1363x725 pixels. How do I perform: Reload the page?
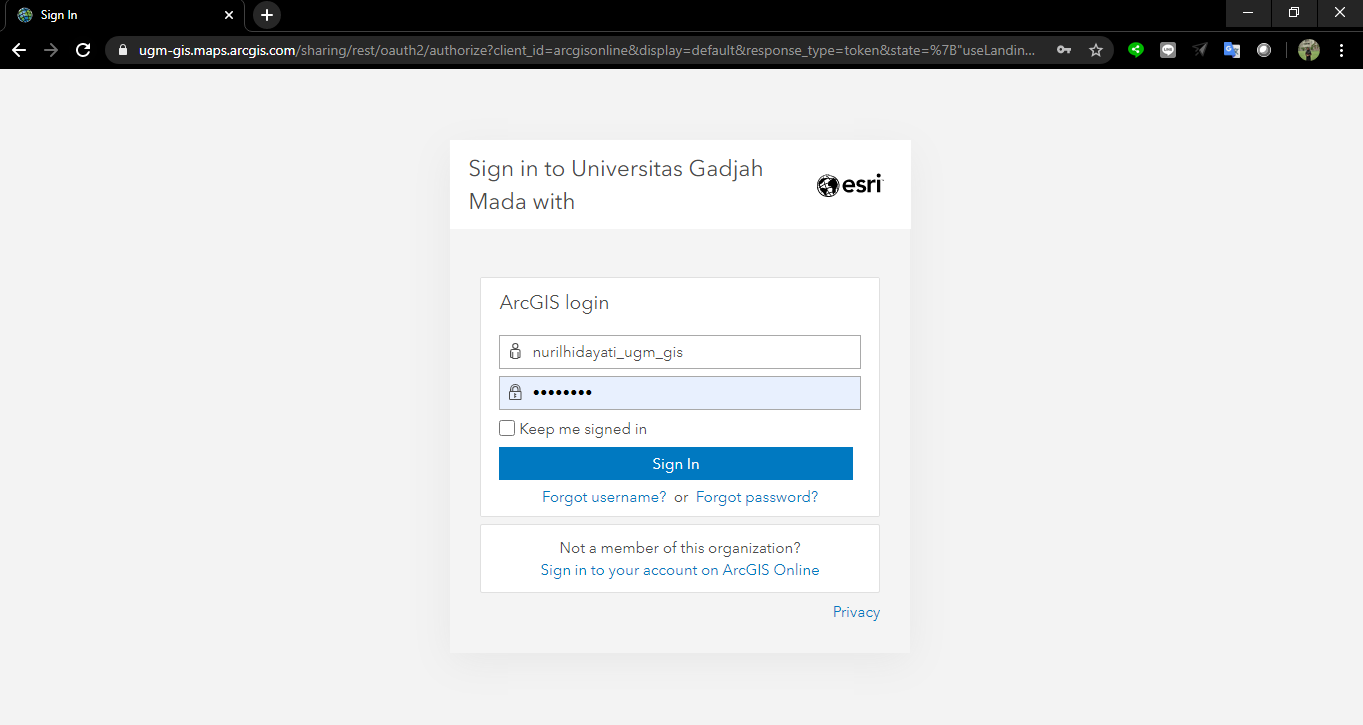click(x=83, y=50)
